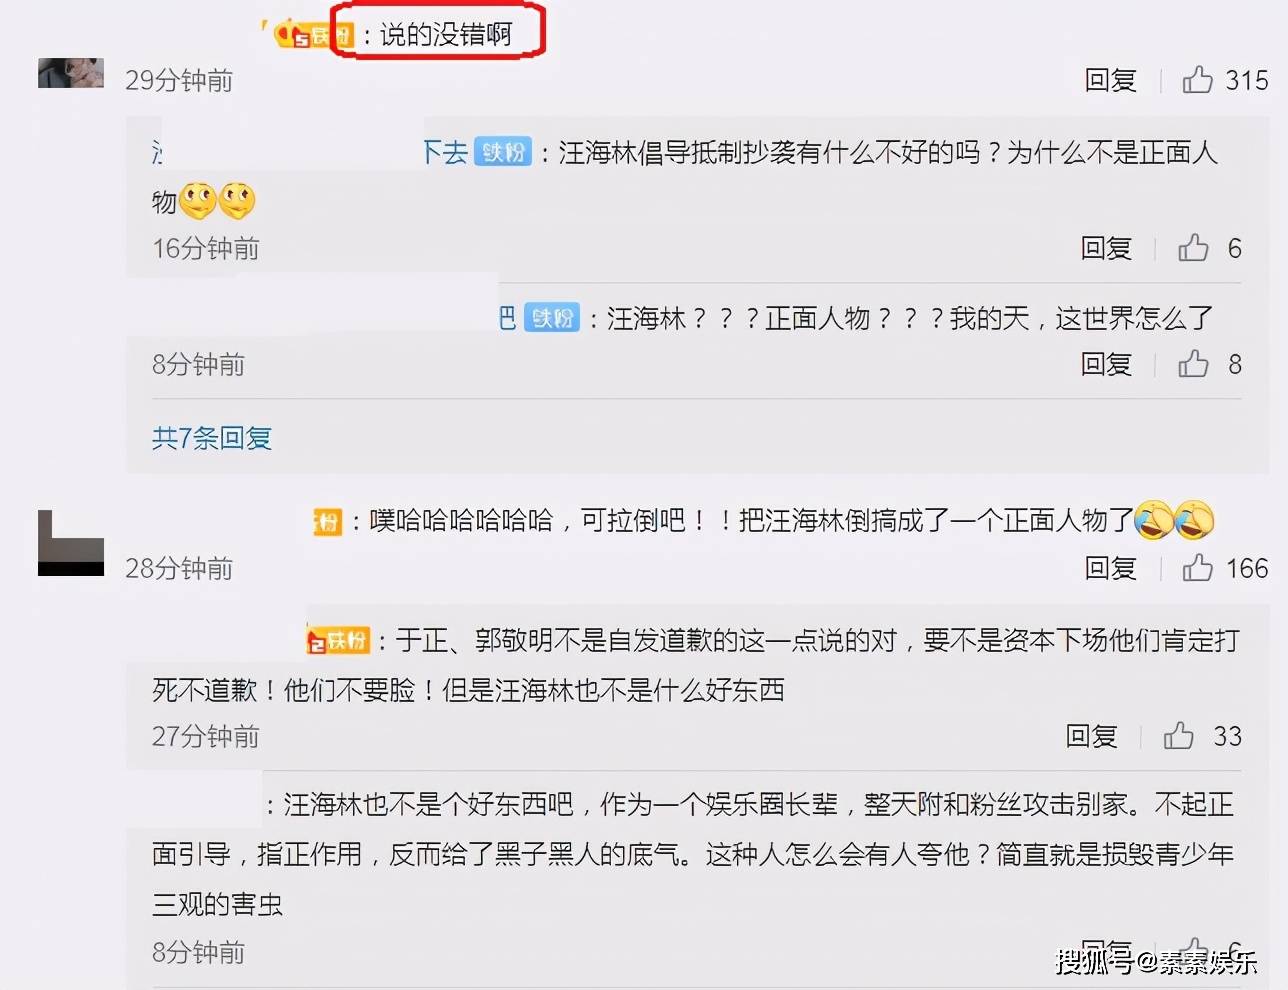The height and width of the screenshot is (990, 1288).
Task: Reply to the comment posted 29分钟前
Action: 1111,79
